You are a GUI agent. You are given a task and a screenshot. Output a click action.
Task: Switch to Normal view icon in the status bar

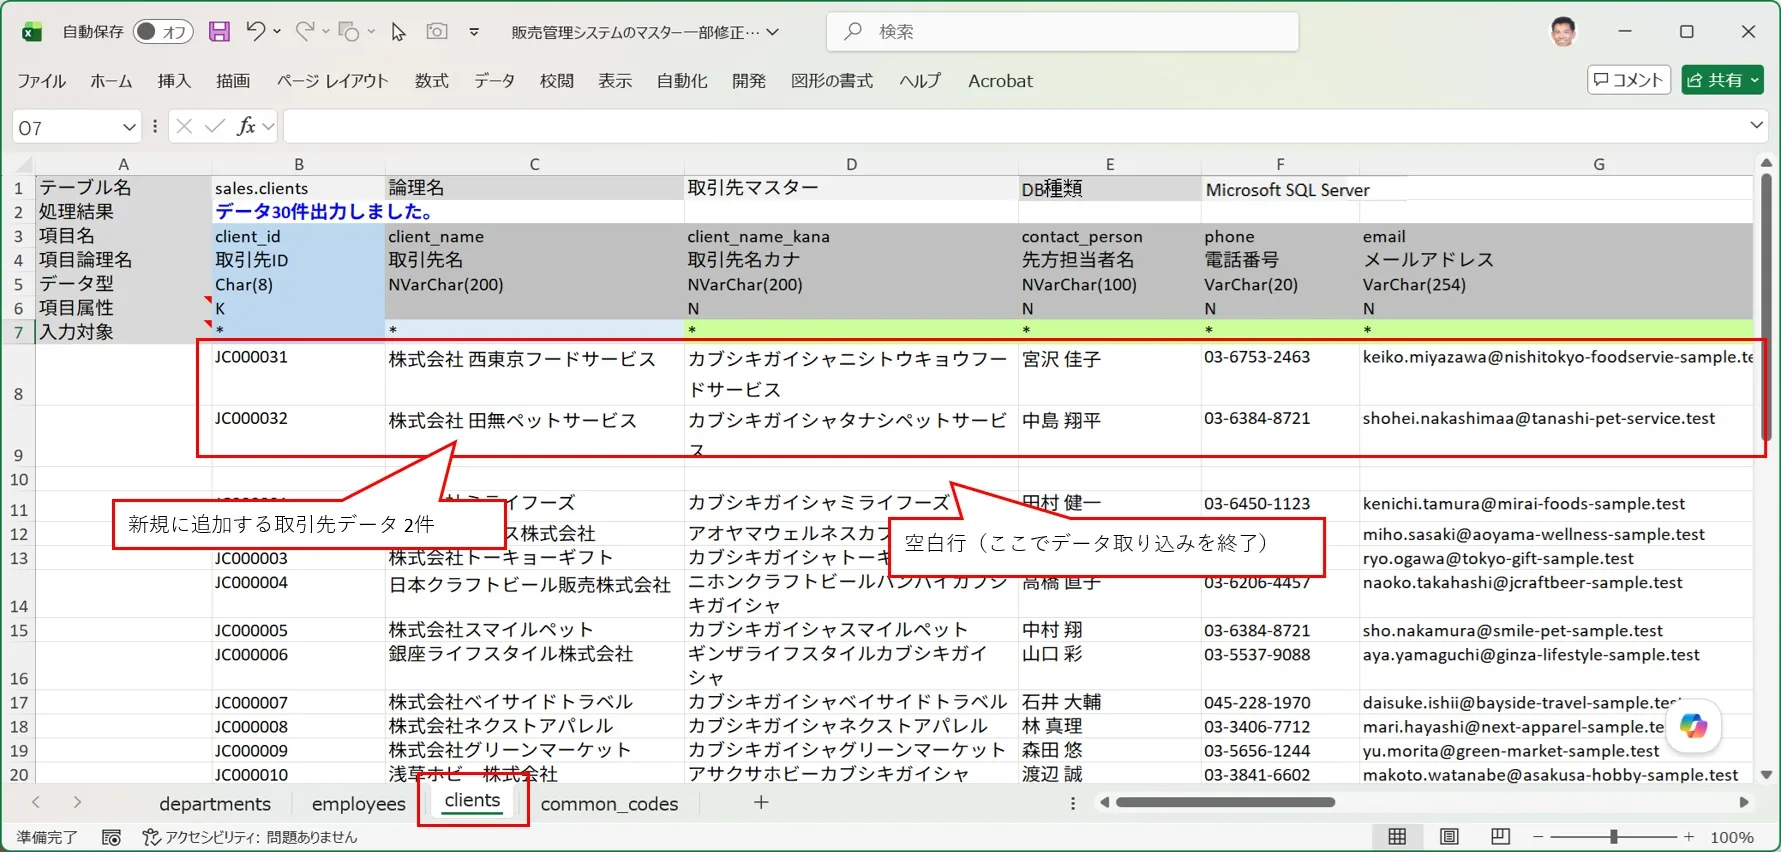tap(1397, 837)
